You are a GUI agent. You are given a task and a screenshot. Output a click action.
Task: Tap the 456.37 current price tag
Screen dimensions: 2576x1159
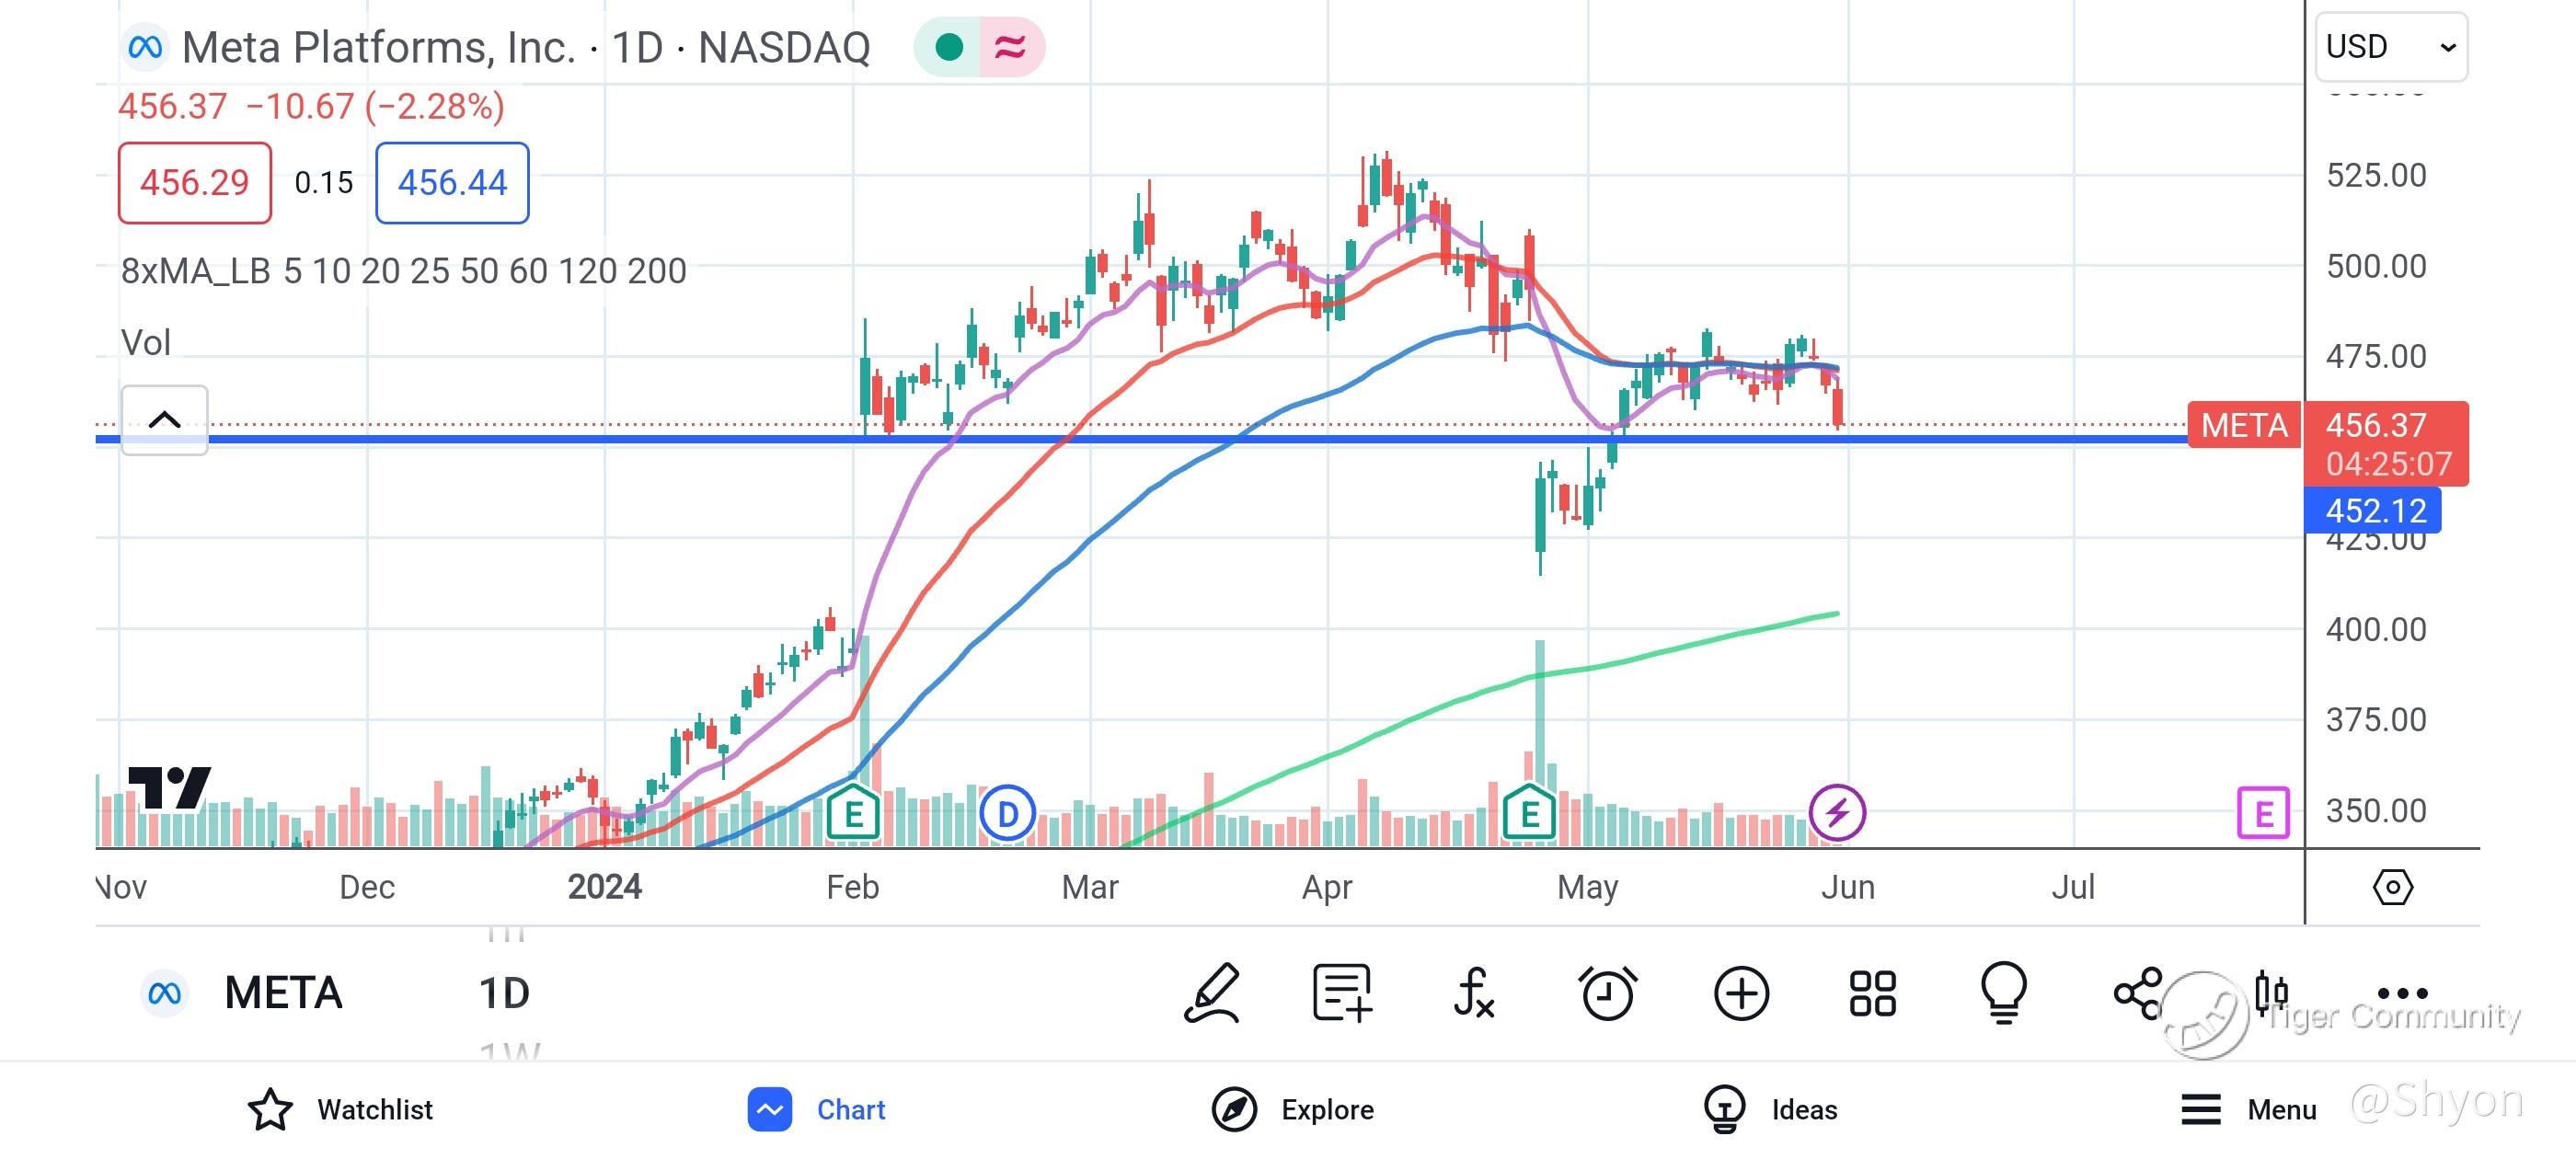point(2386,443)
